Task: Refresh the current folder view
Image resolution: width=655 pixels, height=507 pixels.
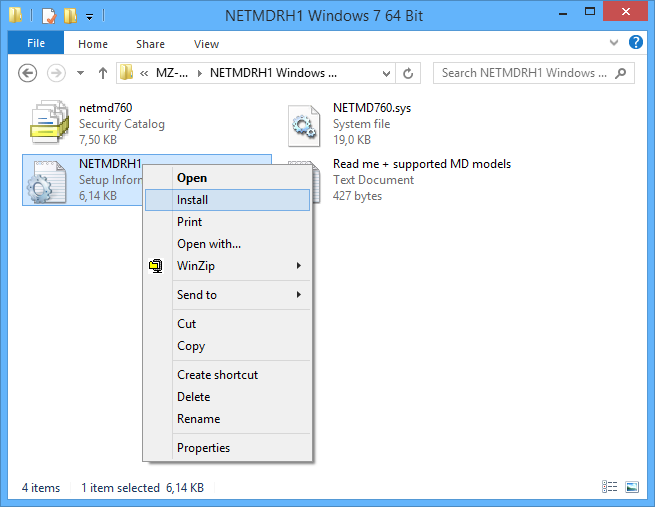Action: pyautogui.click(x=408, y=73)
